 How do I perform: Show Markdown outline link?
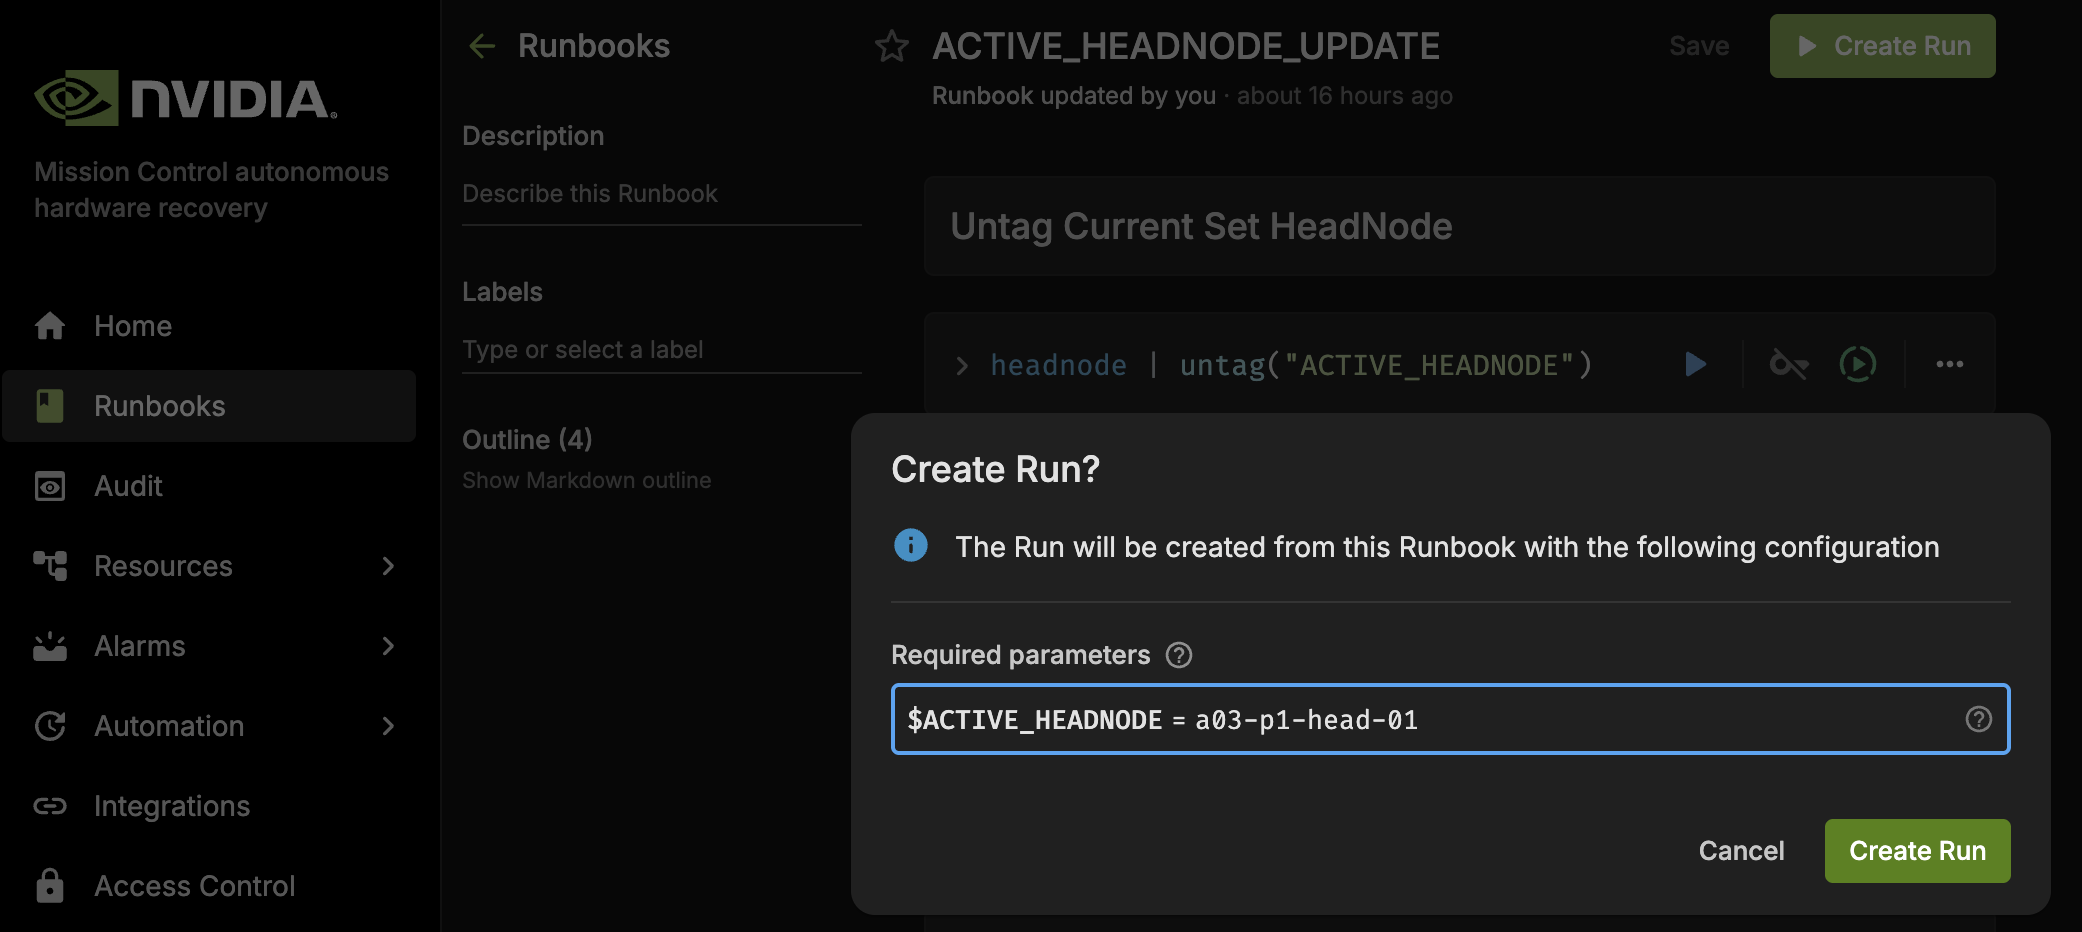(x=586, y=480)
